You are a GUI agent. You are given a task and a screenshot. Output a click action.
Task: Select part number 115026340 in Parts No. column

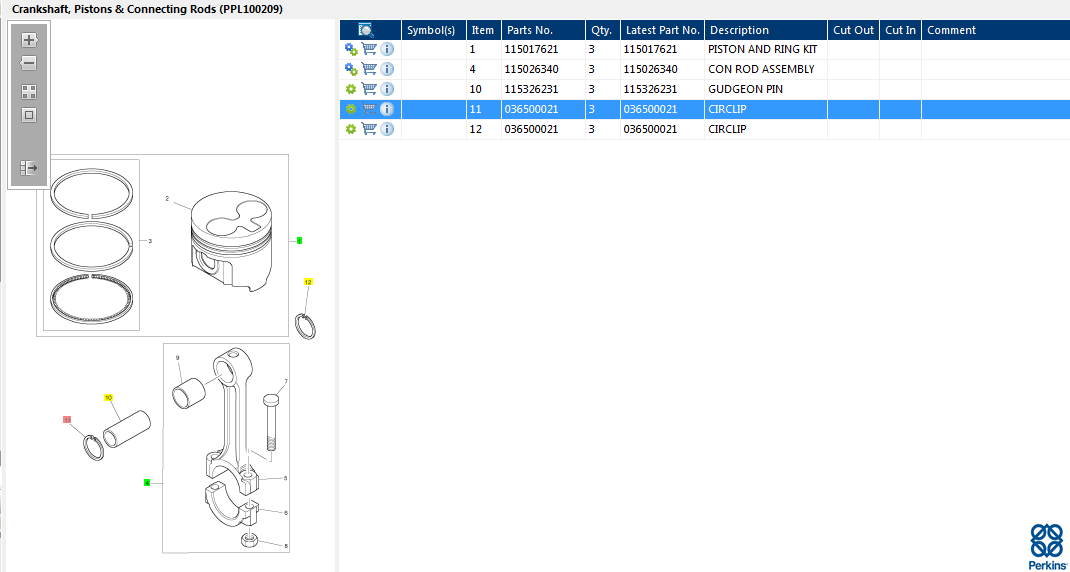coord(531,69)
